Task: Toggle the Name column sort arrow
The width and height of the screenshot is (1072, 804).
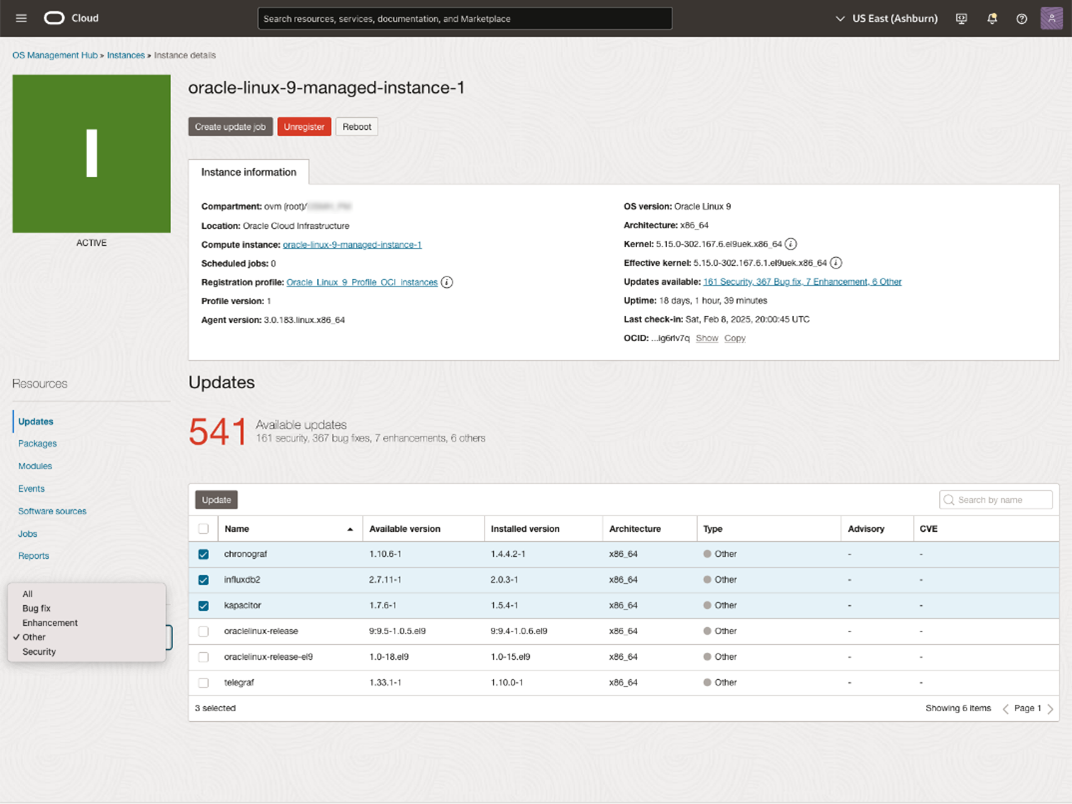Action: (350, 528)
